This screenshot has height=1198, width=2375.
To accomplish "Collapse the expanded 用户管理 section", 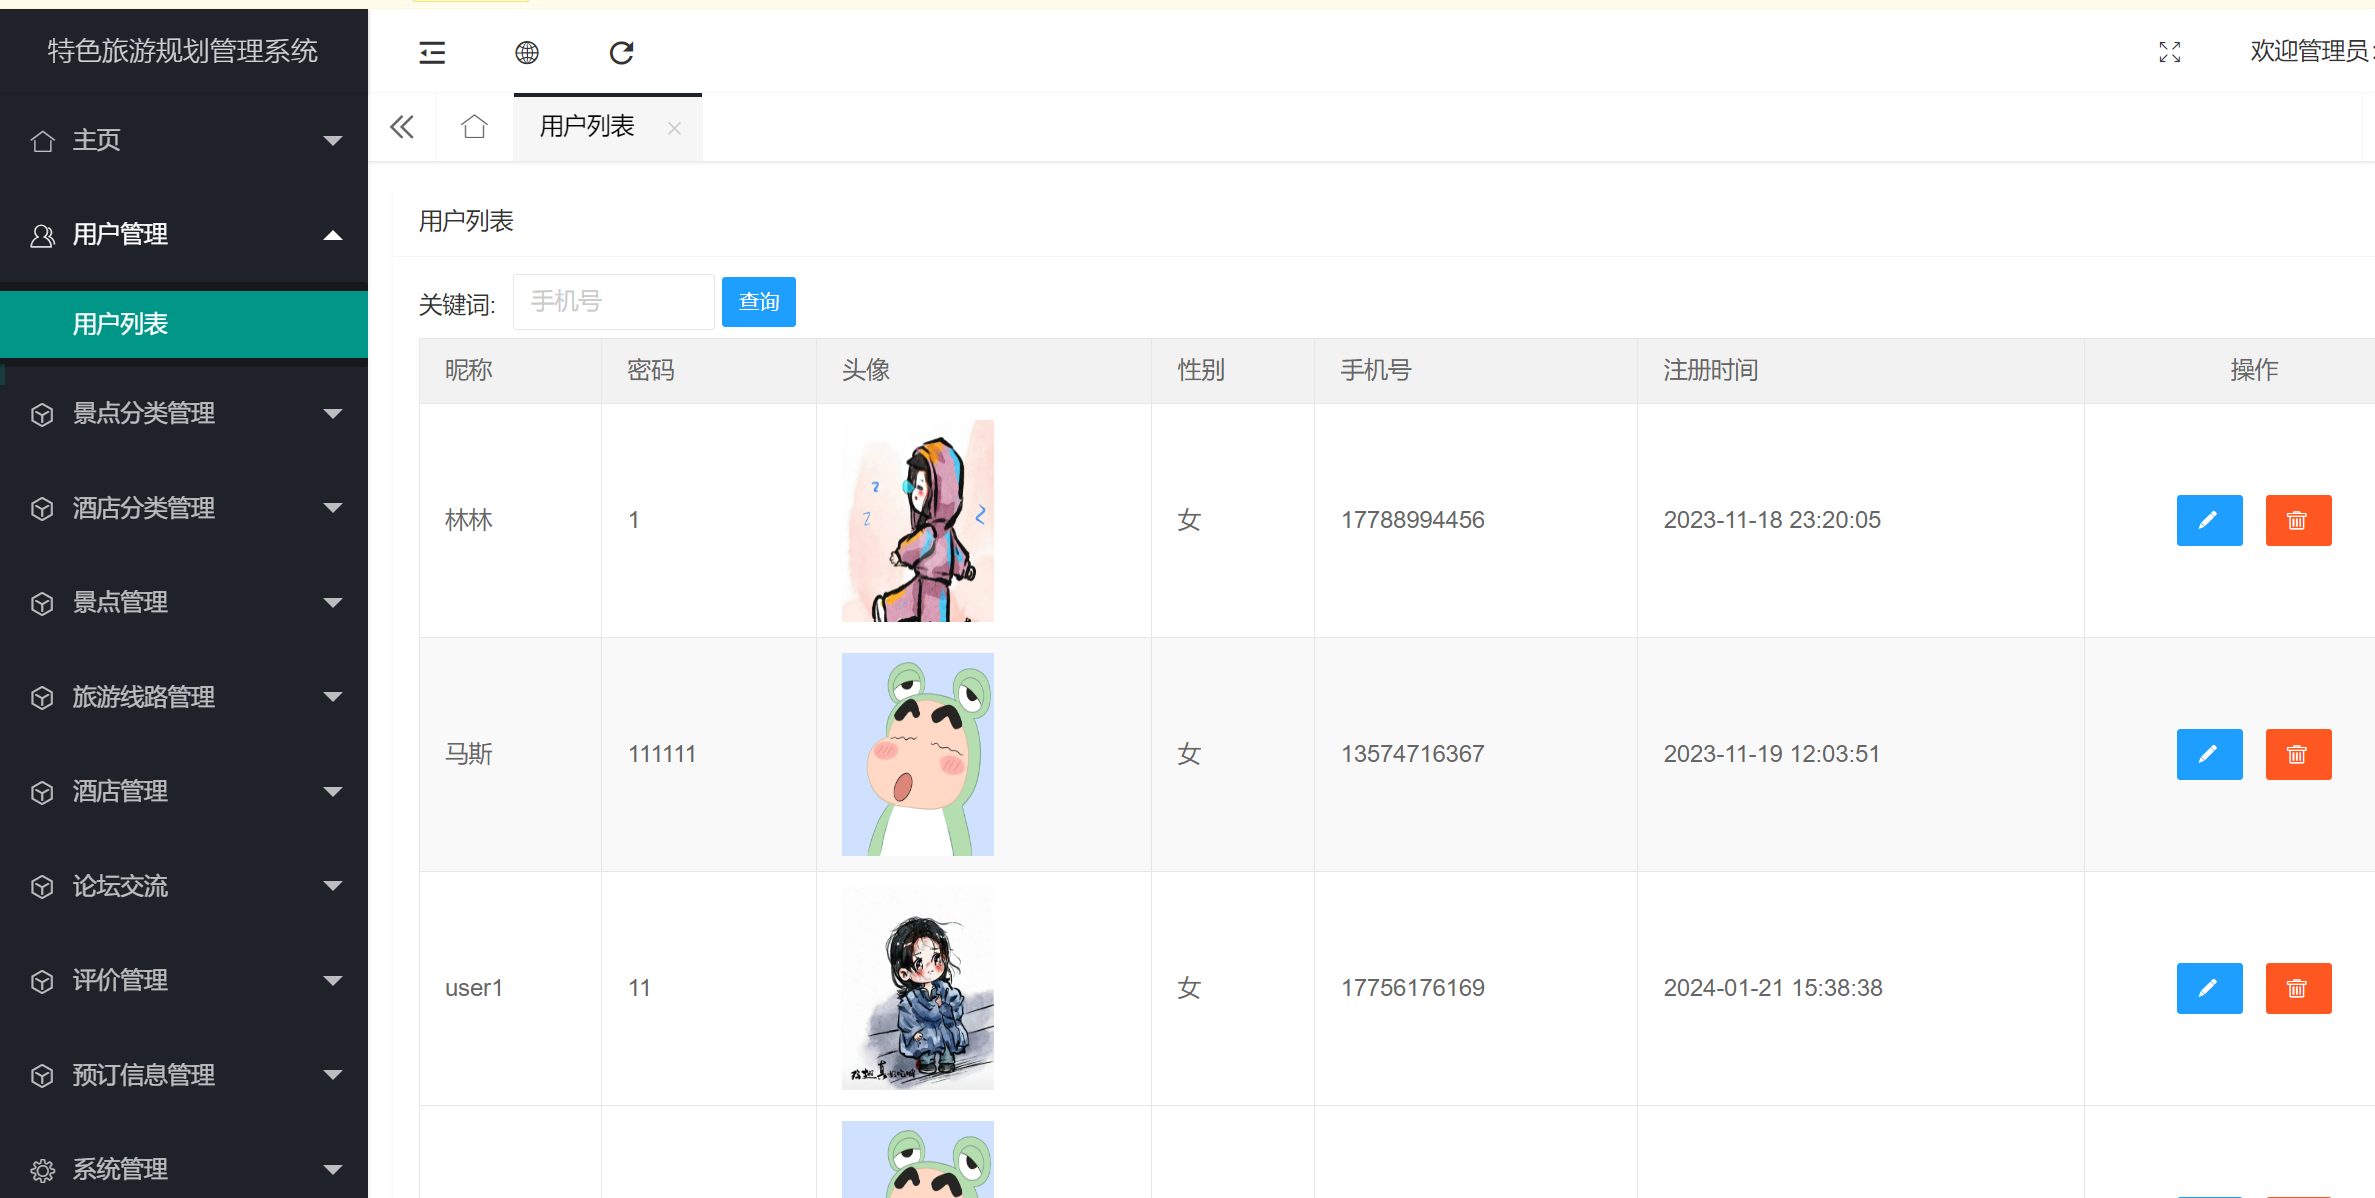I will point(332,234).
